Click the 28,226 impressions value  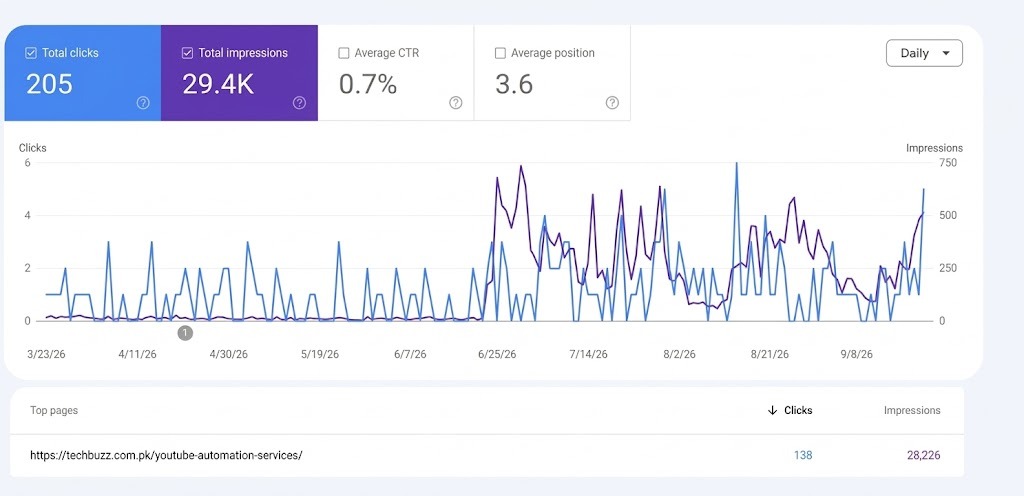pyautogui.click(x=924, y=456)
